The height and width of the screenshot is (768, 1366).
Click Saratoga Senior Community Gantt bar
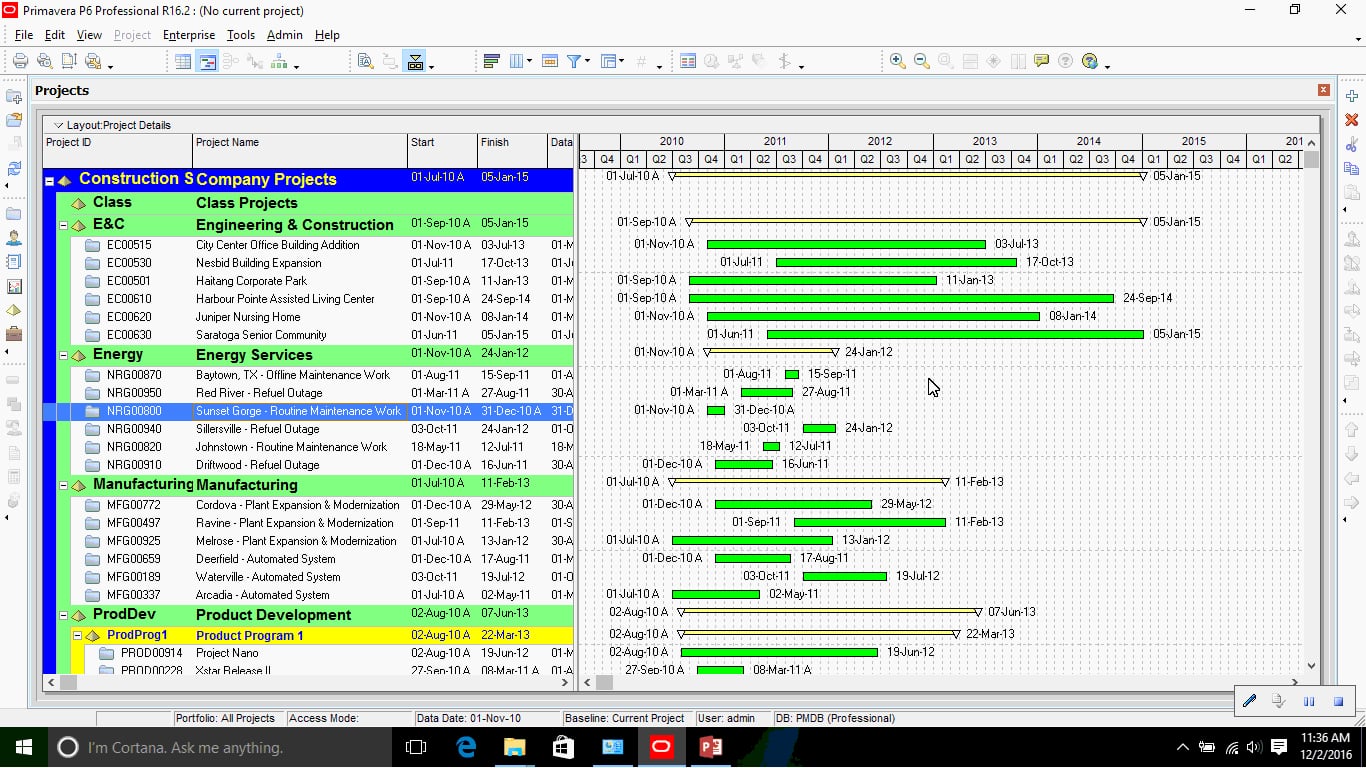pyautogui.click(x=955, y=334)
